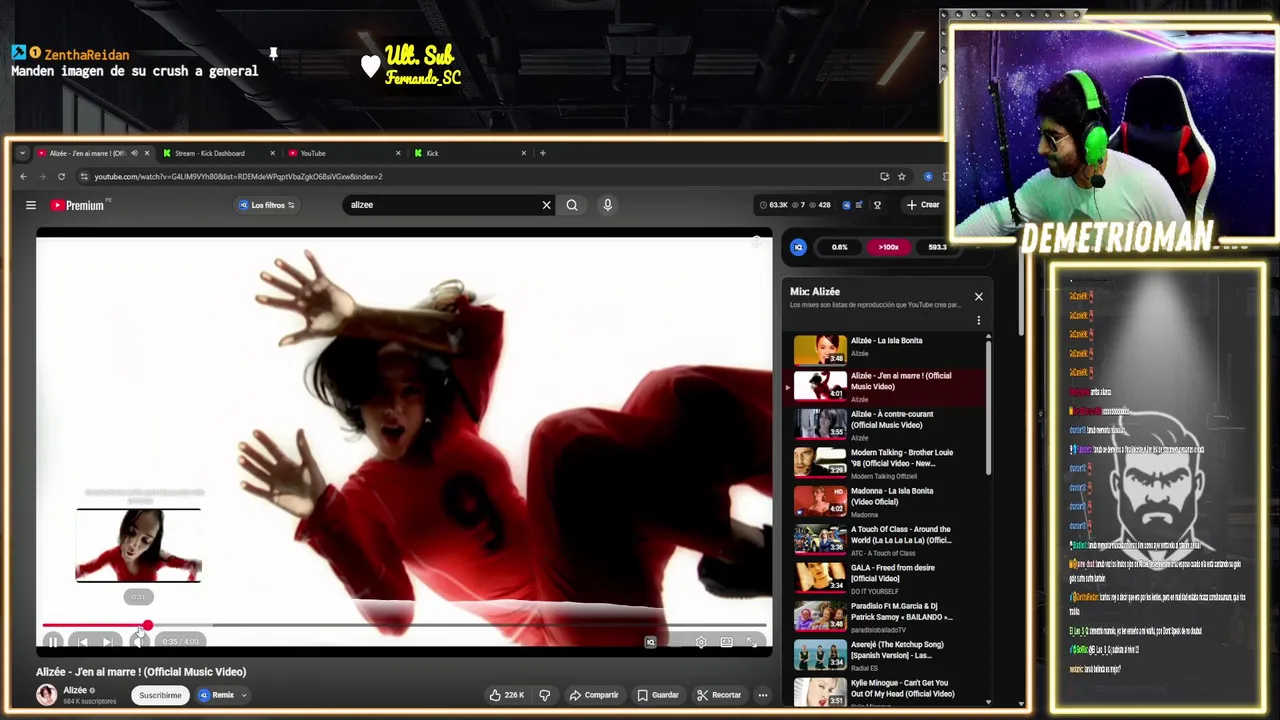Screen dimensions: 1280x720
Task: Mute the video player volume
Action: point(139,642)
